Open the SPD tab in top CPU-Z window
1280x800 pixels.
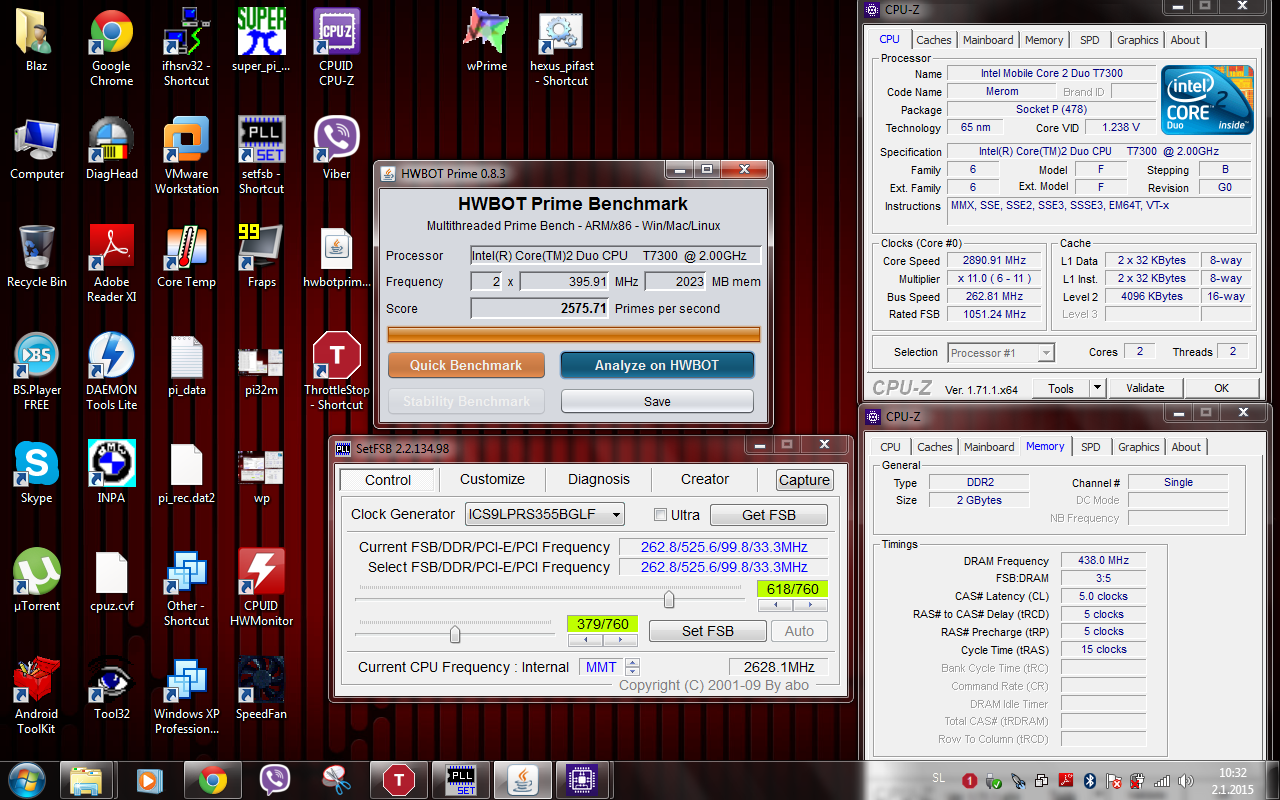[1089, 40]
